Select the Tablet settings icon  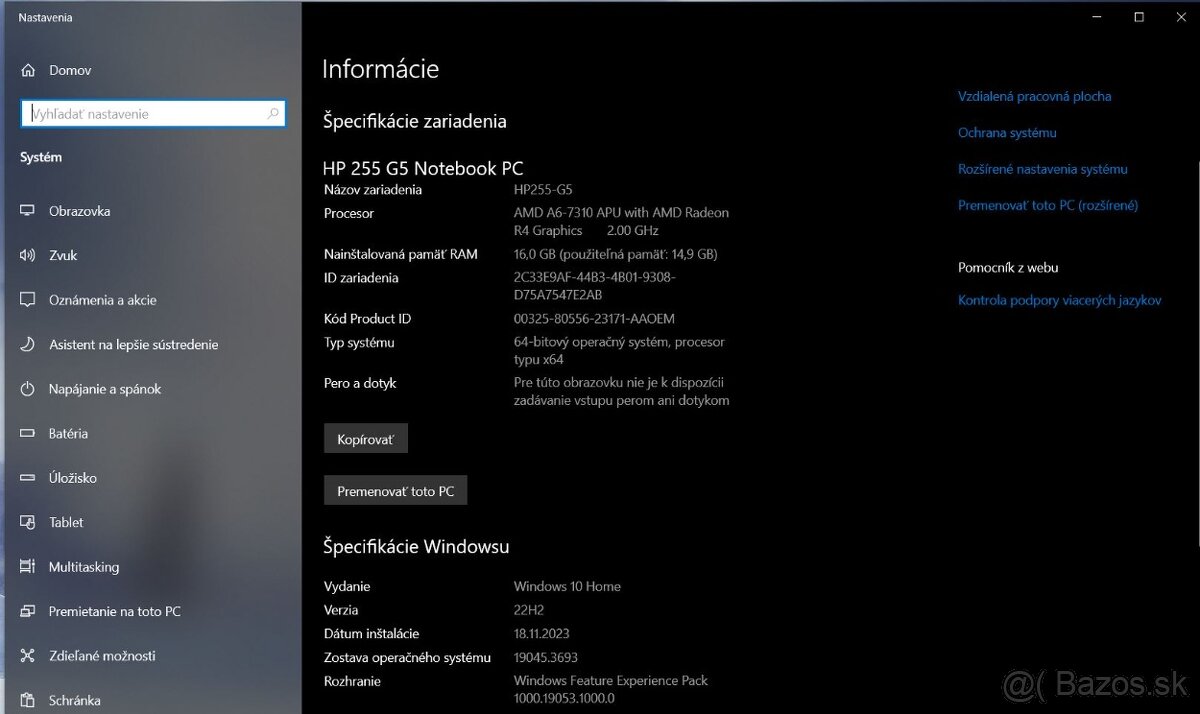pyautogui.click(x=28, y=522)
